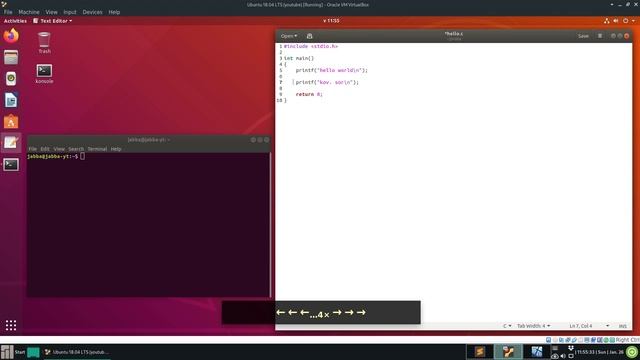
Task: Open the Ln 7, Col 4 position dropdown
Action: pos(589,326)
